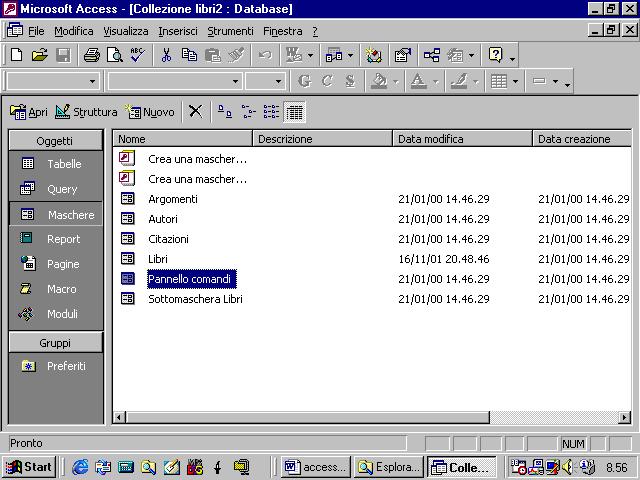Open Print Preview icon
The height and width of the screenshot is (480, 640).
point(115,55)
